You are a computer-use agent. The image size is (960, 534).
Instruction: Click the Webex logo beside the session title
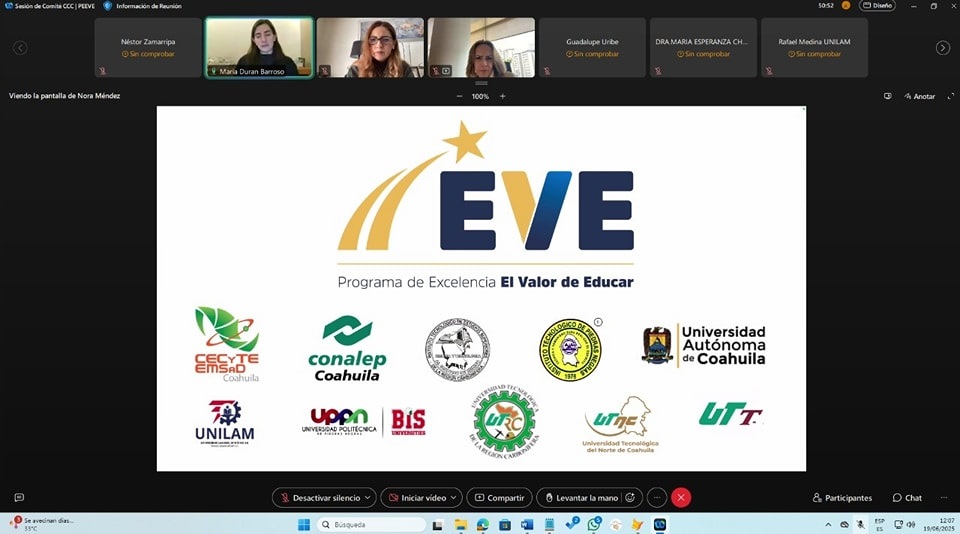[9, 6]
